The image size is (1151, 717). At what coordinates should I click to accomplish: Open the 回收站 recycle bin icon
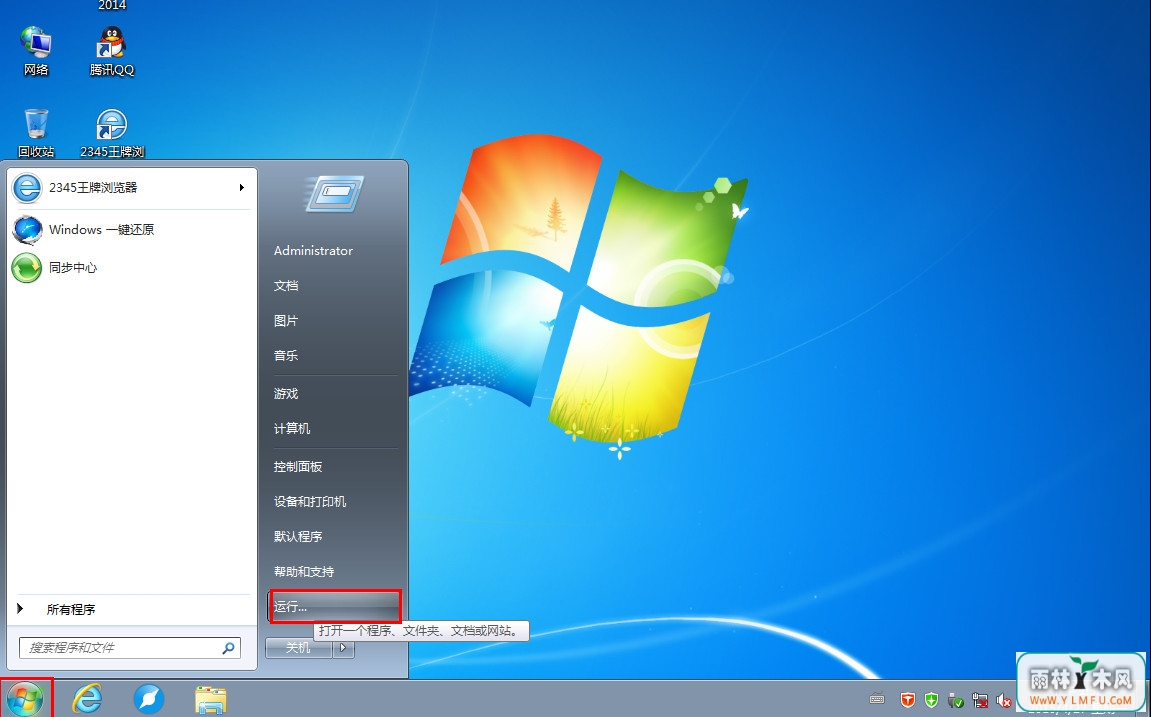pyautogui.click(x=36, y=133)
